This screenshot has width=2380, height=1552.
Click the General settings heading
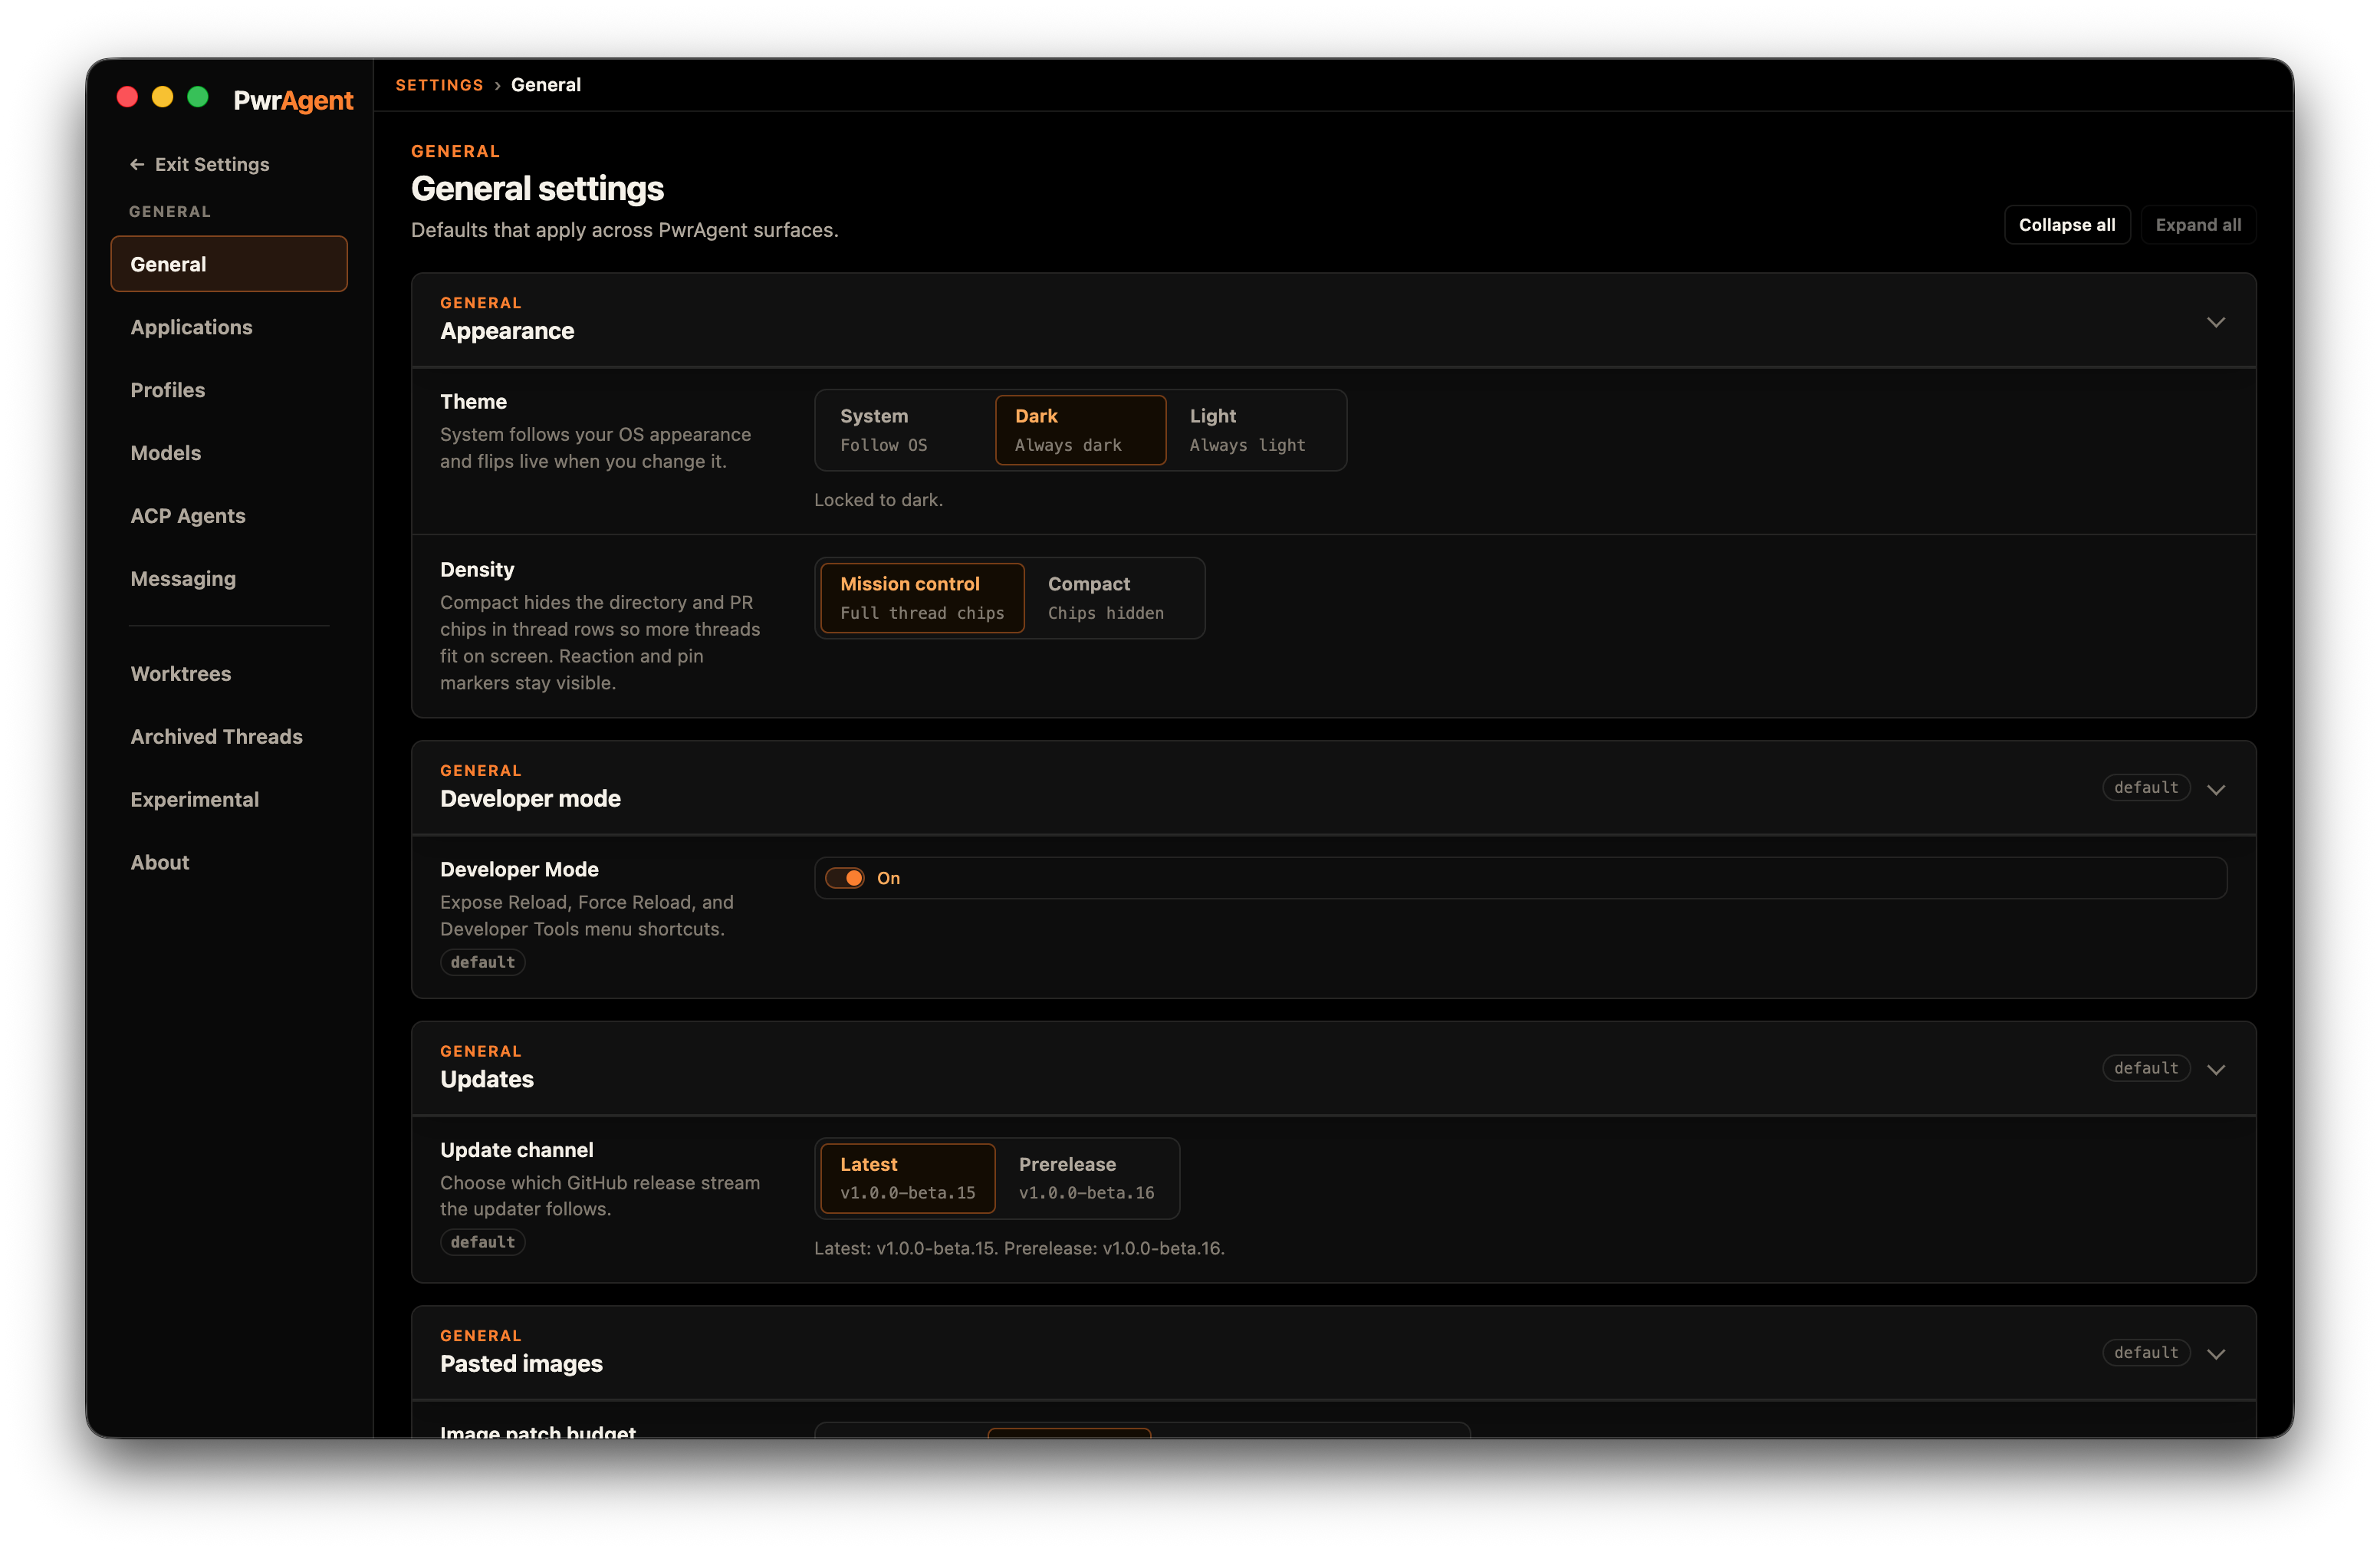537,188
